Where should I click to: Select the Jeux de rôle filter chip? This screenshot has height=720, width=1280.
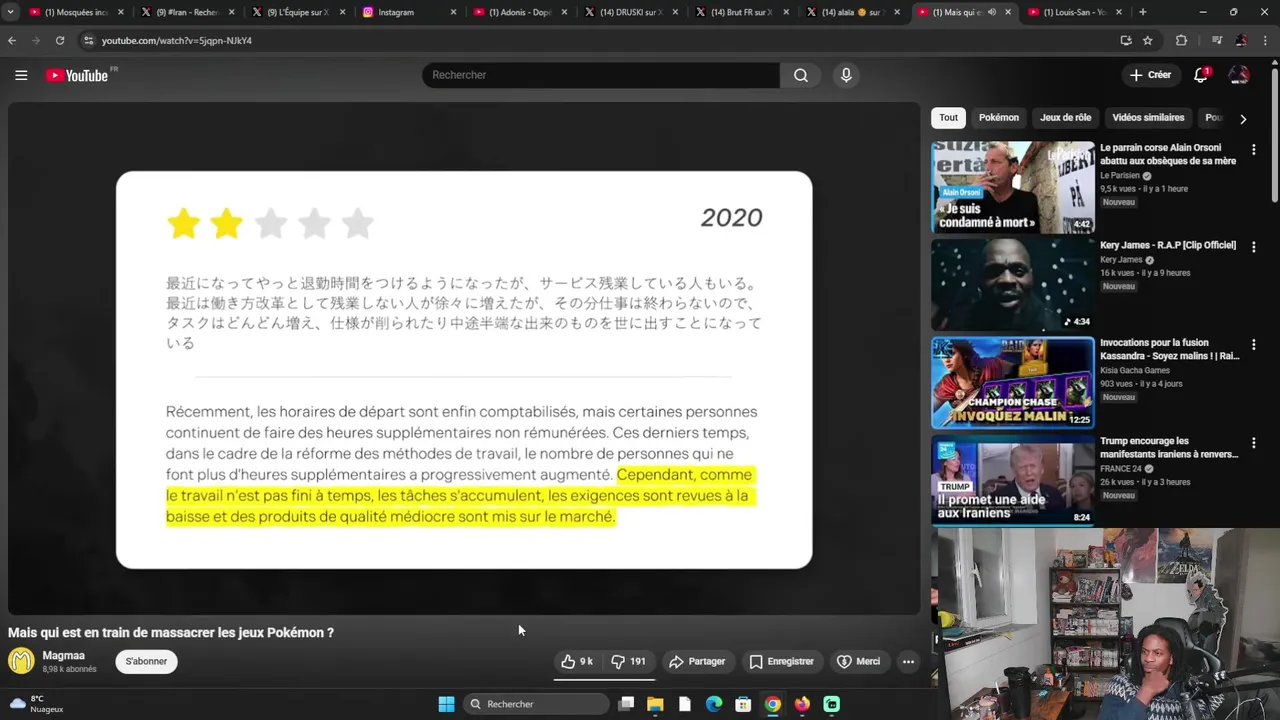[x=1065, y=118]
